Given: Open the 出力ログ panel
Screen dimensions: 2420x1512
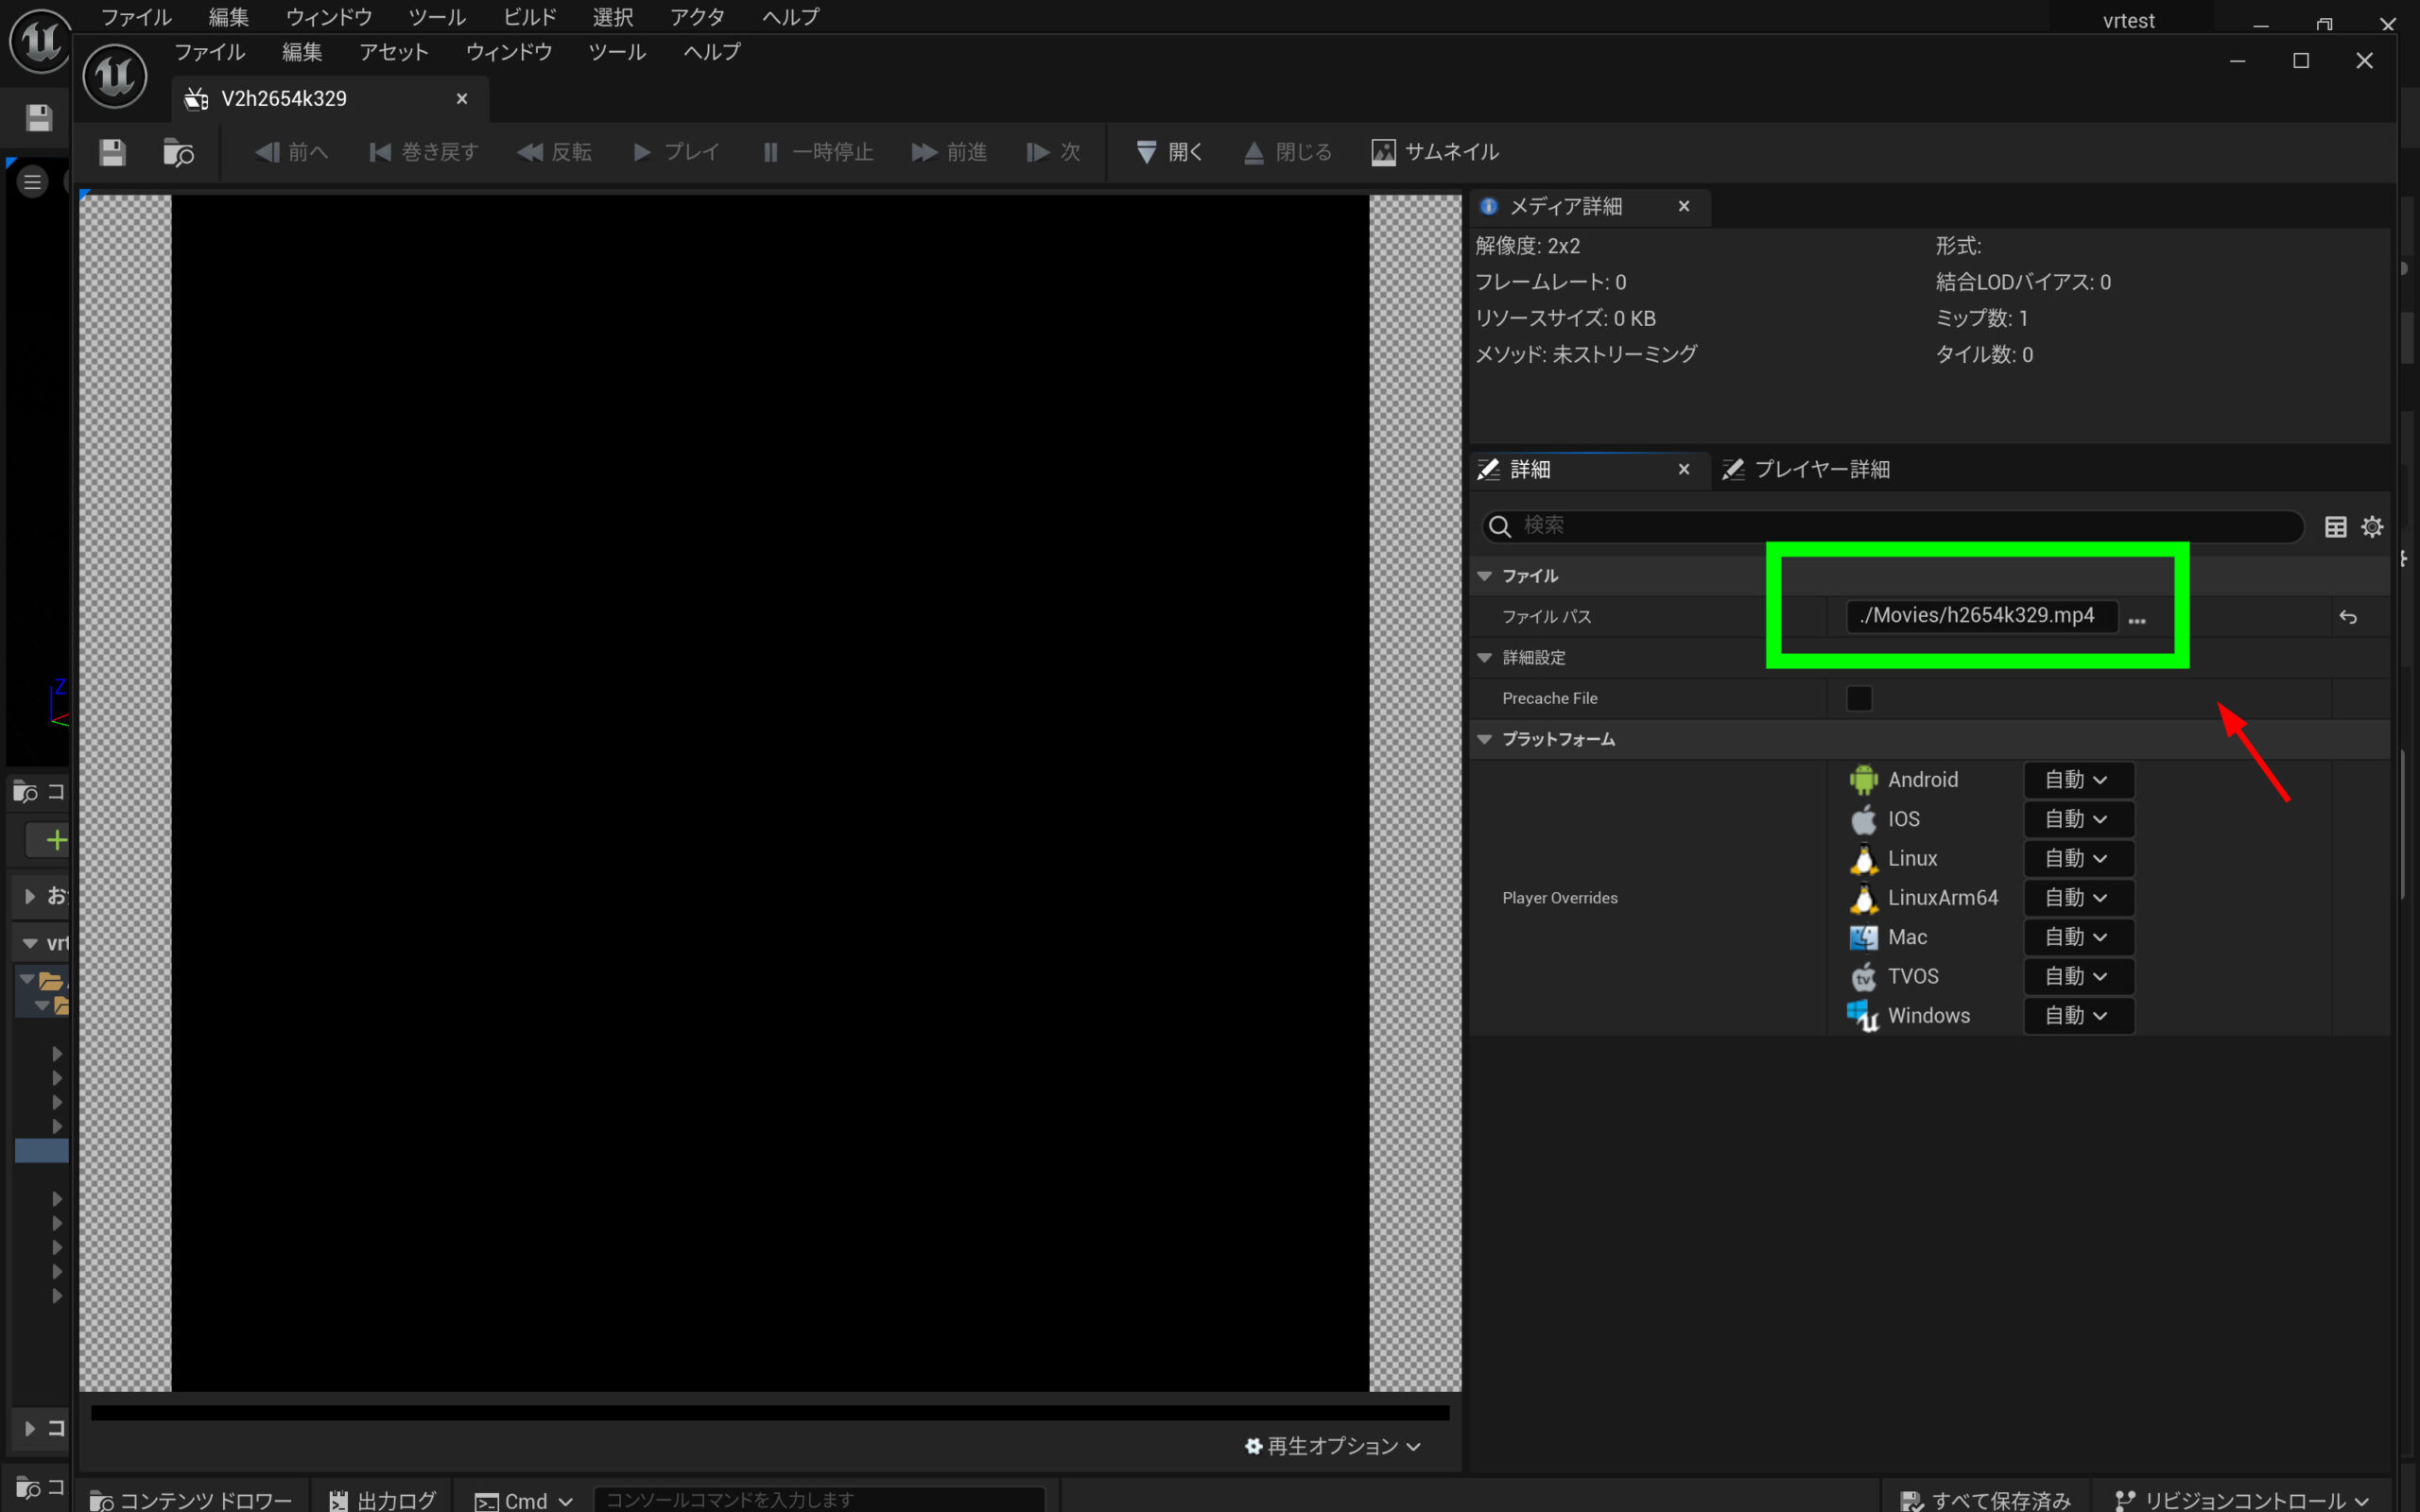Looking at the screenshot, I should (x=383, y=1500).
